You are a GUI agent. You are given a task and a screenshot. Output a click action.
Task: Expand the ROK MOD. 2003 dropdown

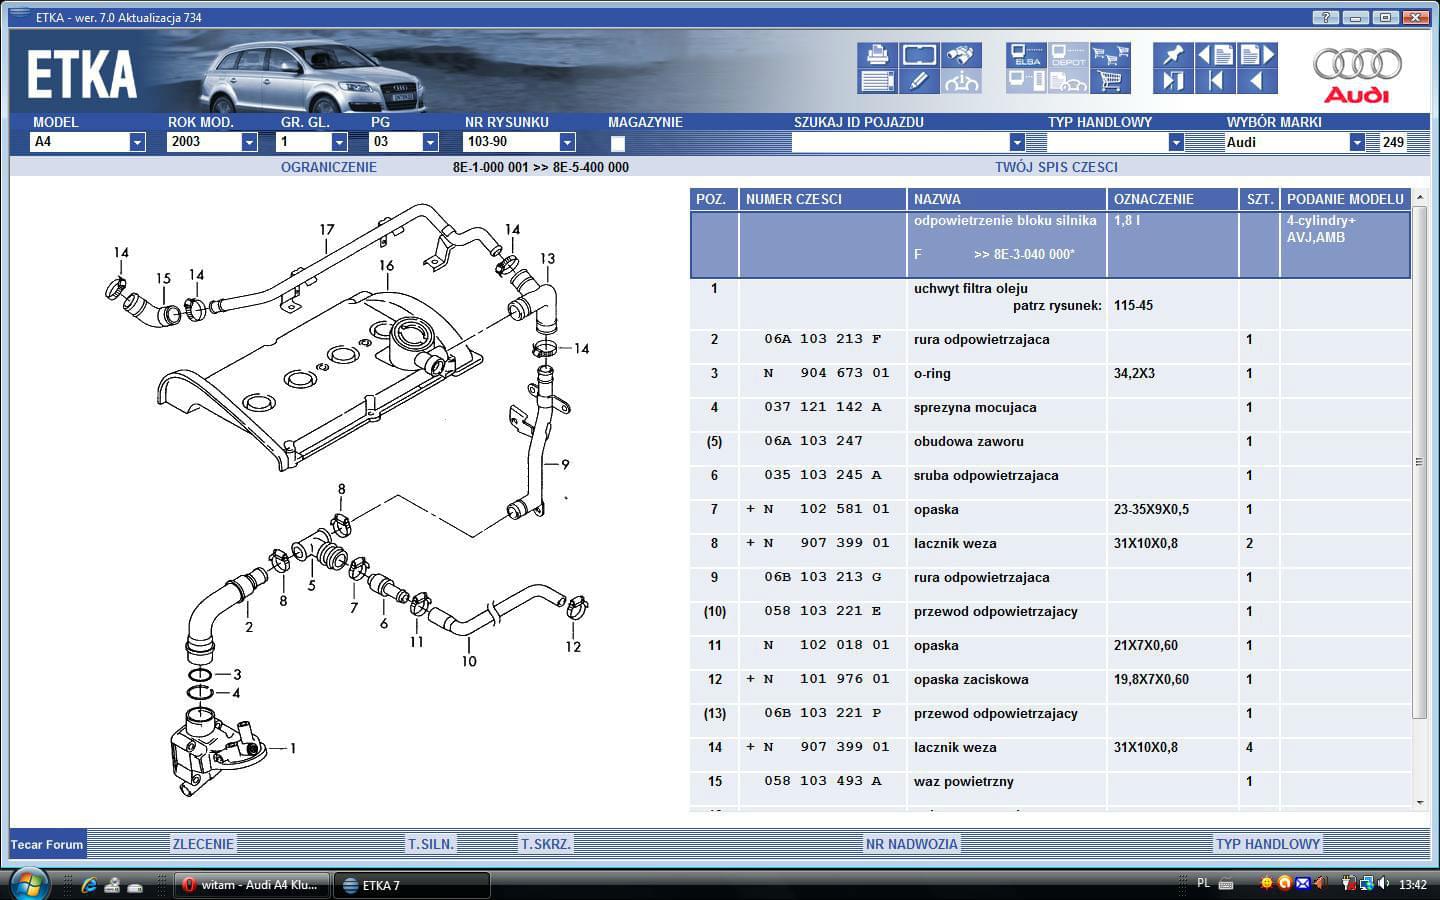249,143
